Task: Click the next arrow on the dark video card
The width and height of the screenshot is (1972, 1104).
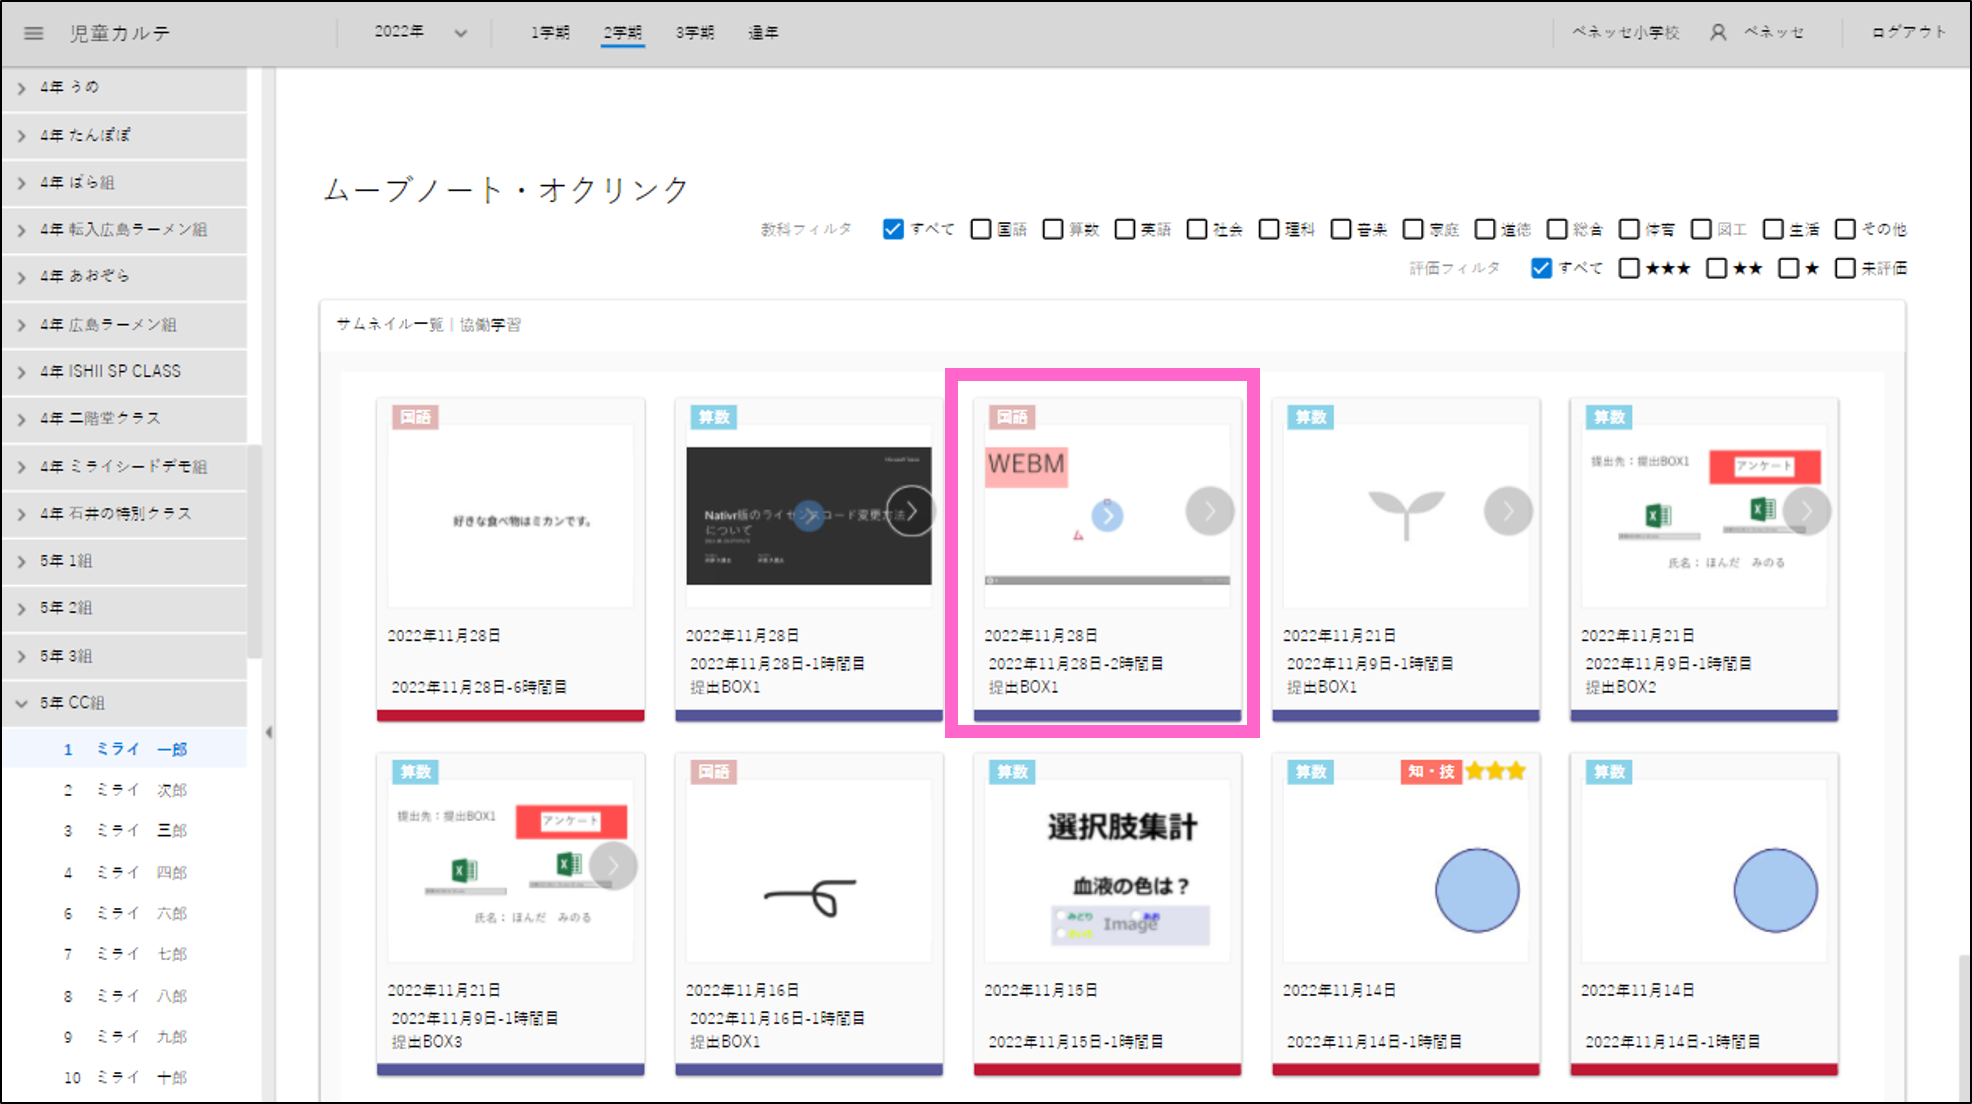Action: 911,511
